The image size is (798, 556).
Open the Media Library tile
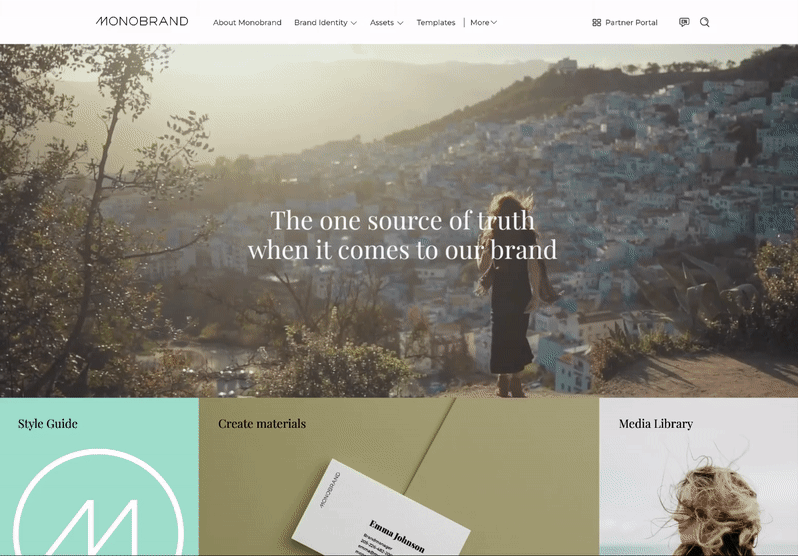coord(699,477)
